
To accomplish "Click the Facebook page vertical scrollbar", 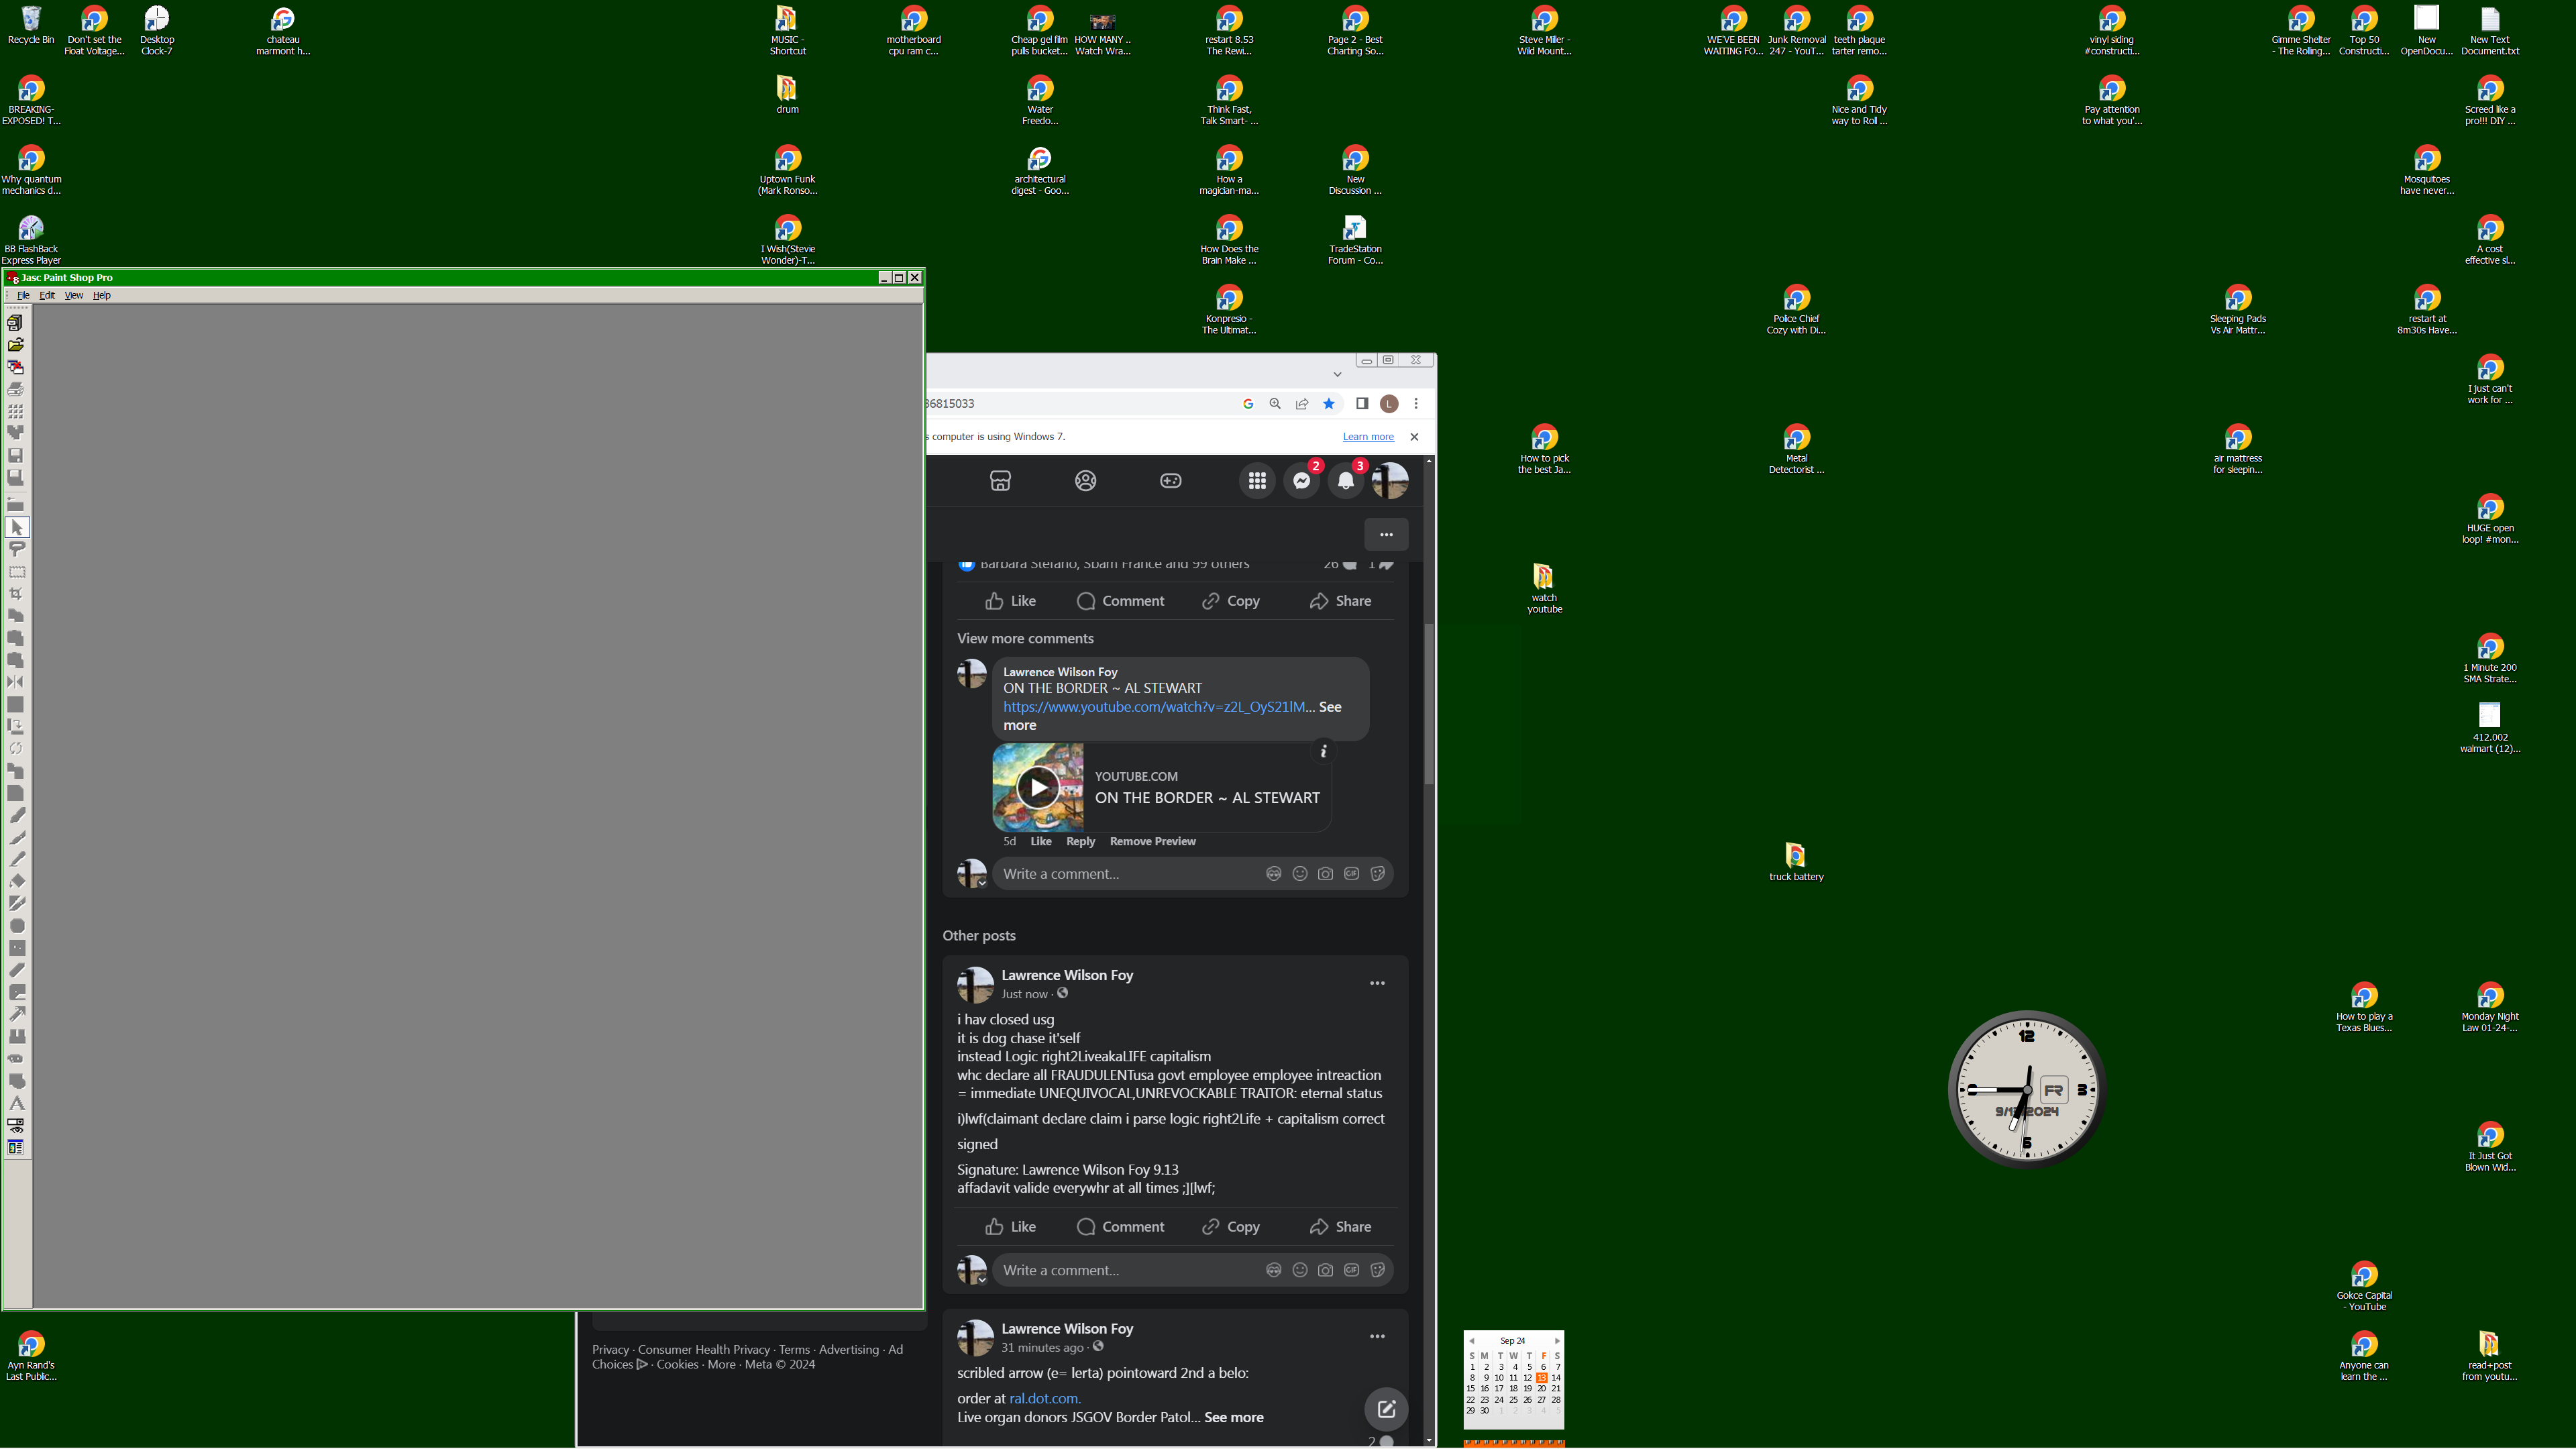I will pyautogui.click(x=1429, y=950).
